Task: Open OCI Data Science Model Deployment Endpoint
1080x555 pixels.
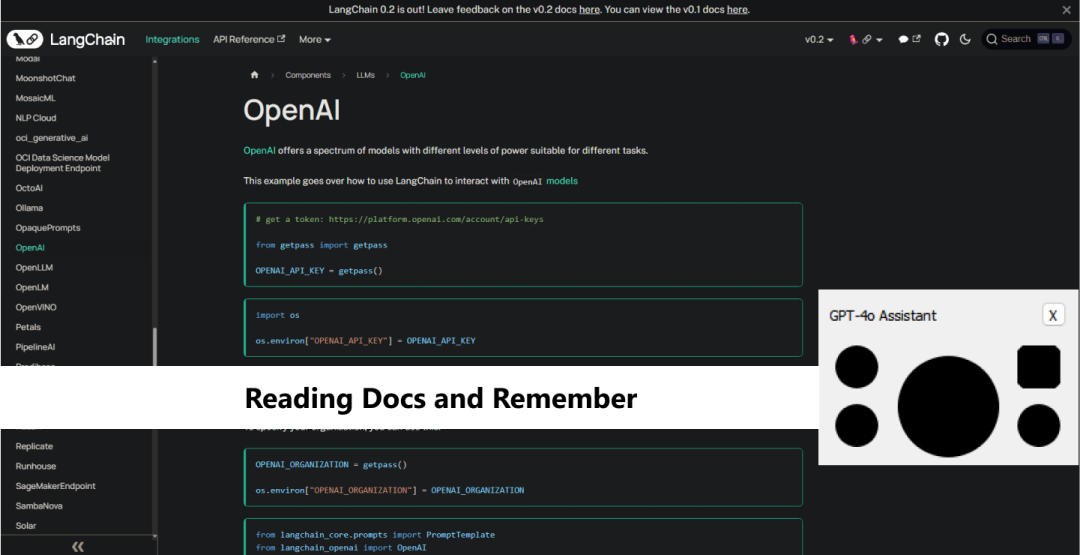Action: [63, 163]
